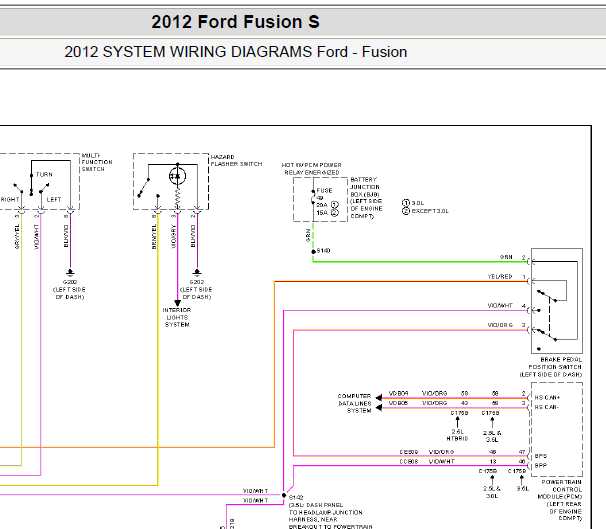Click the MULTI-FUNCTION SWITCH label
Screen dimensions: 606x529
[x=97, y=162]
